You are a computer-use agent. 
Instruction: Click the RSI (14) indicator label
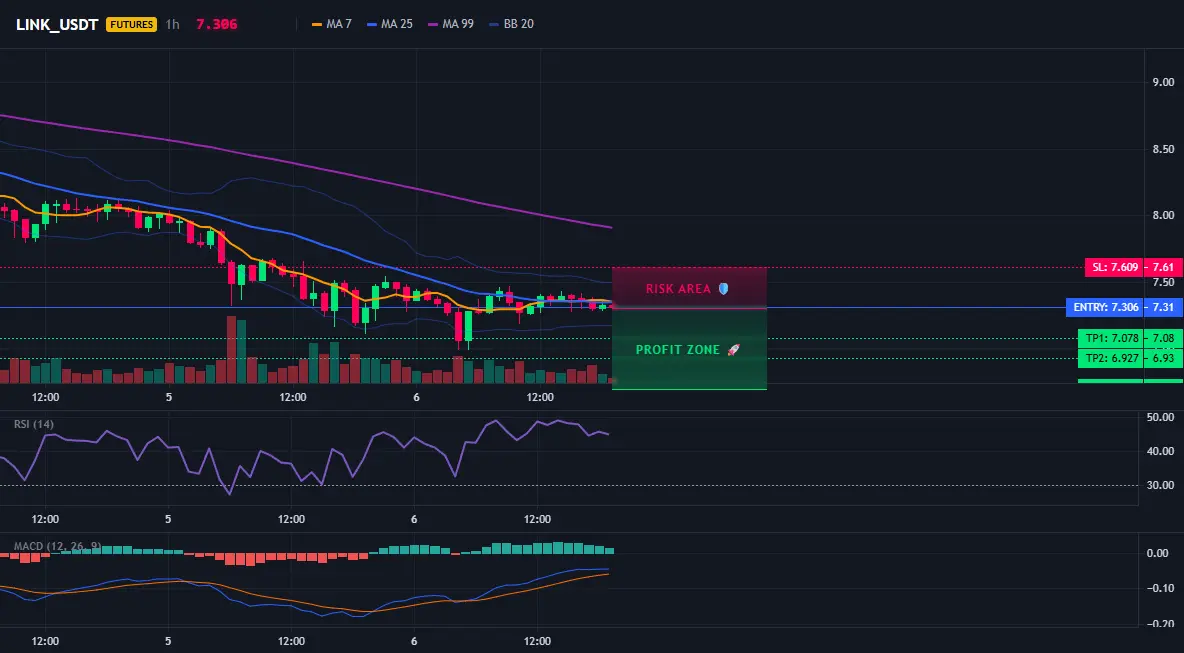click(34, 424)
